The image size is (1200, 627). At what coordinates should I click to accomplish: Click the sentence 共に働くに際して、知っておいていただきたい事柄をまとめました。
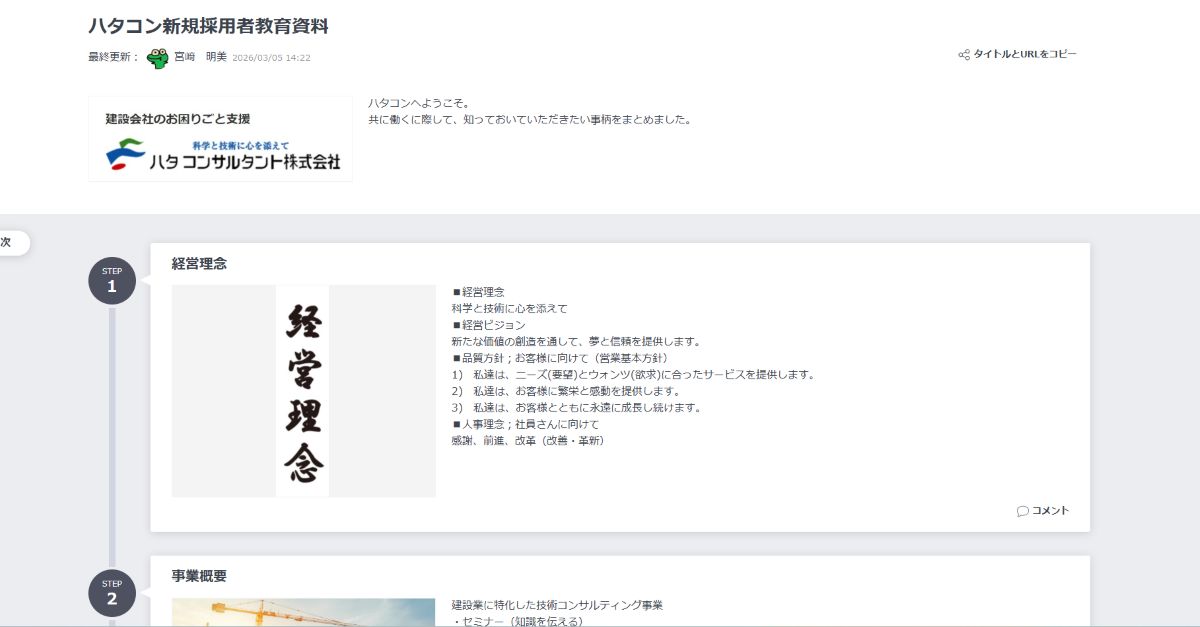coord(530,120)
